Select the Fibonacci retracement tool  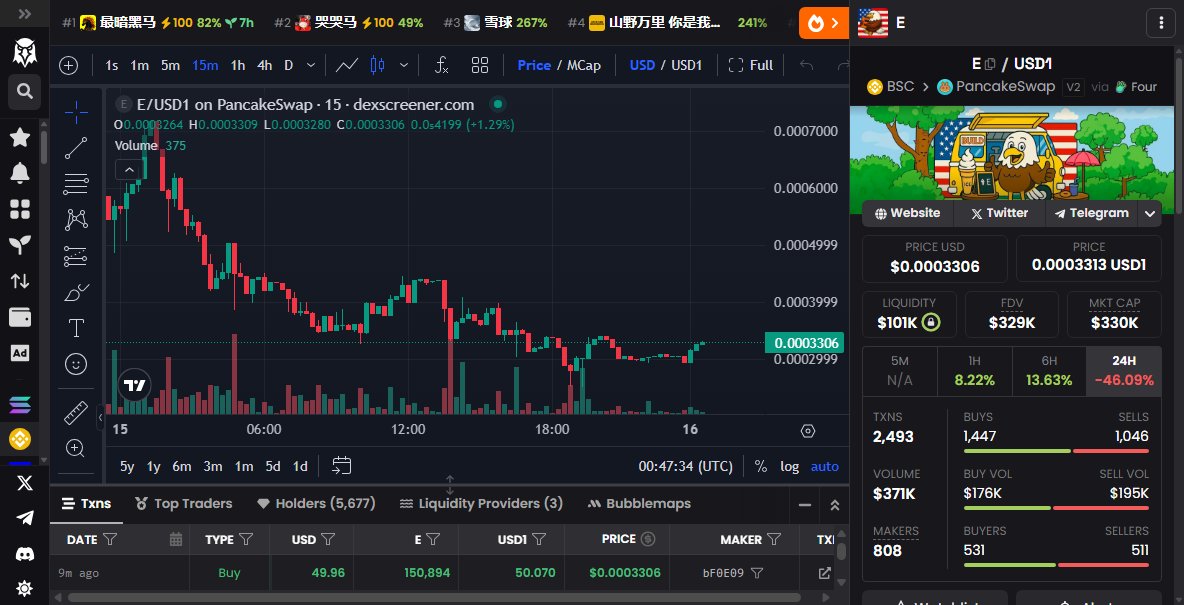point(76,184)
